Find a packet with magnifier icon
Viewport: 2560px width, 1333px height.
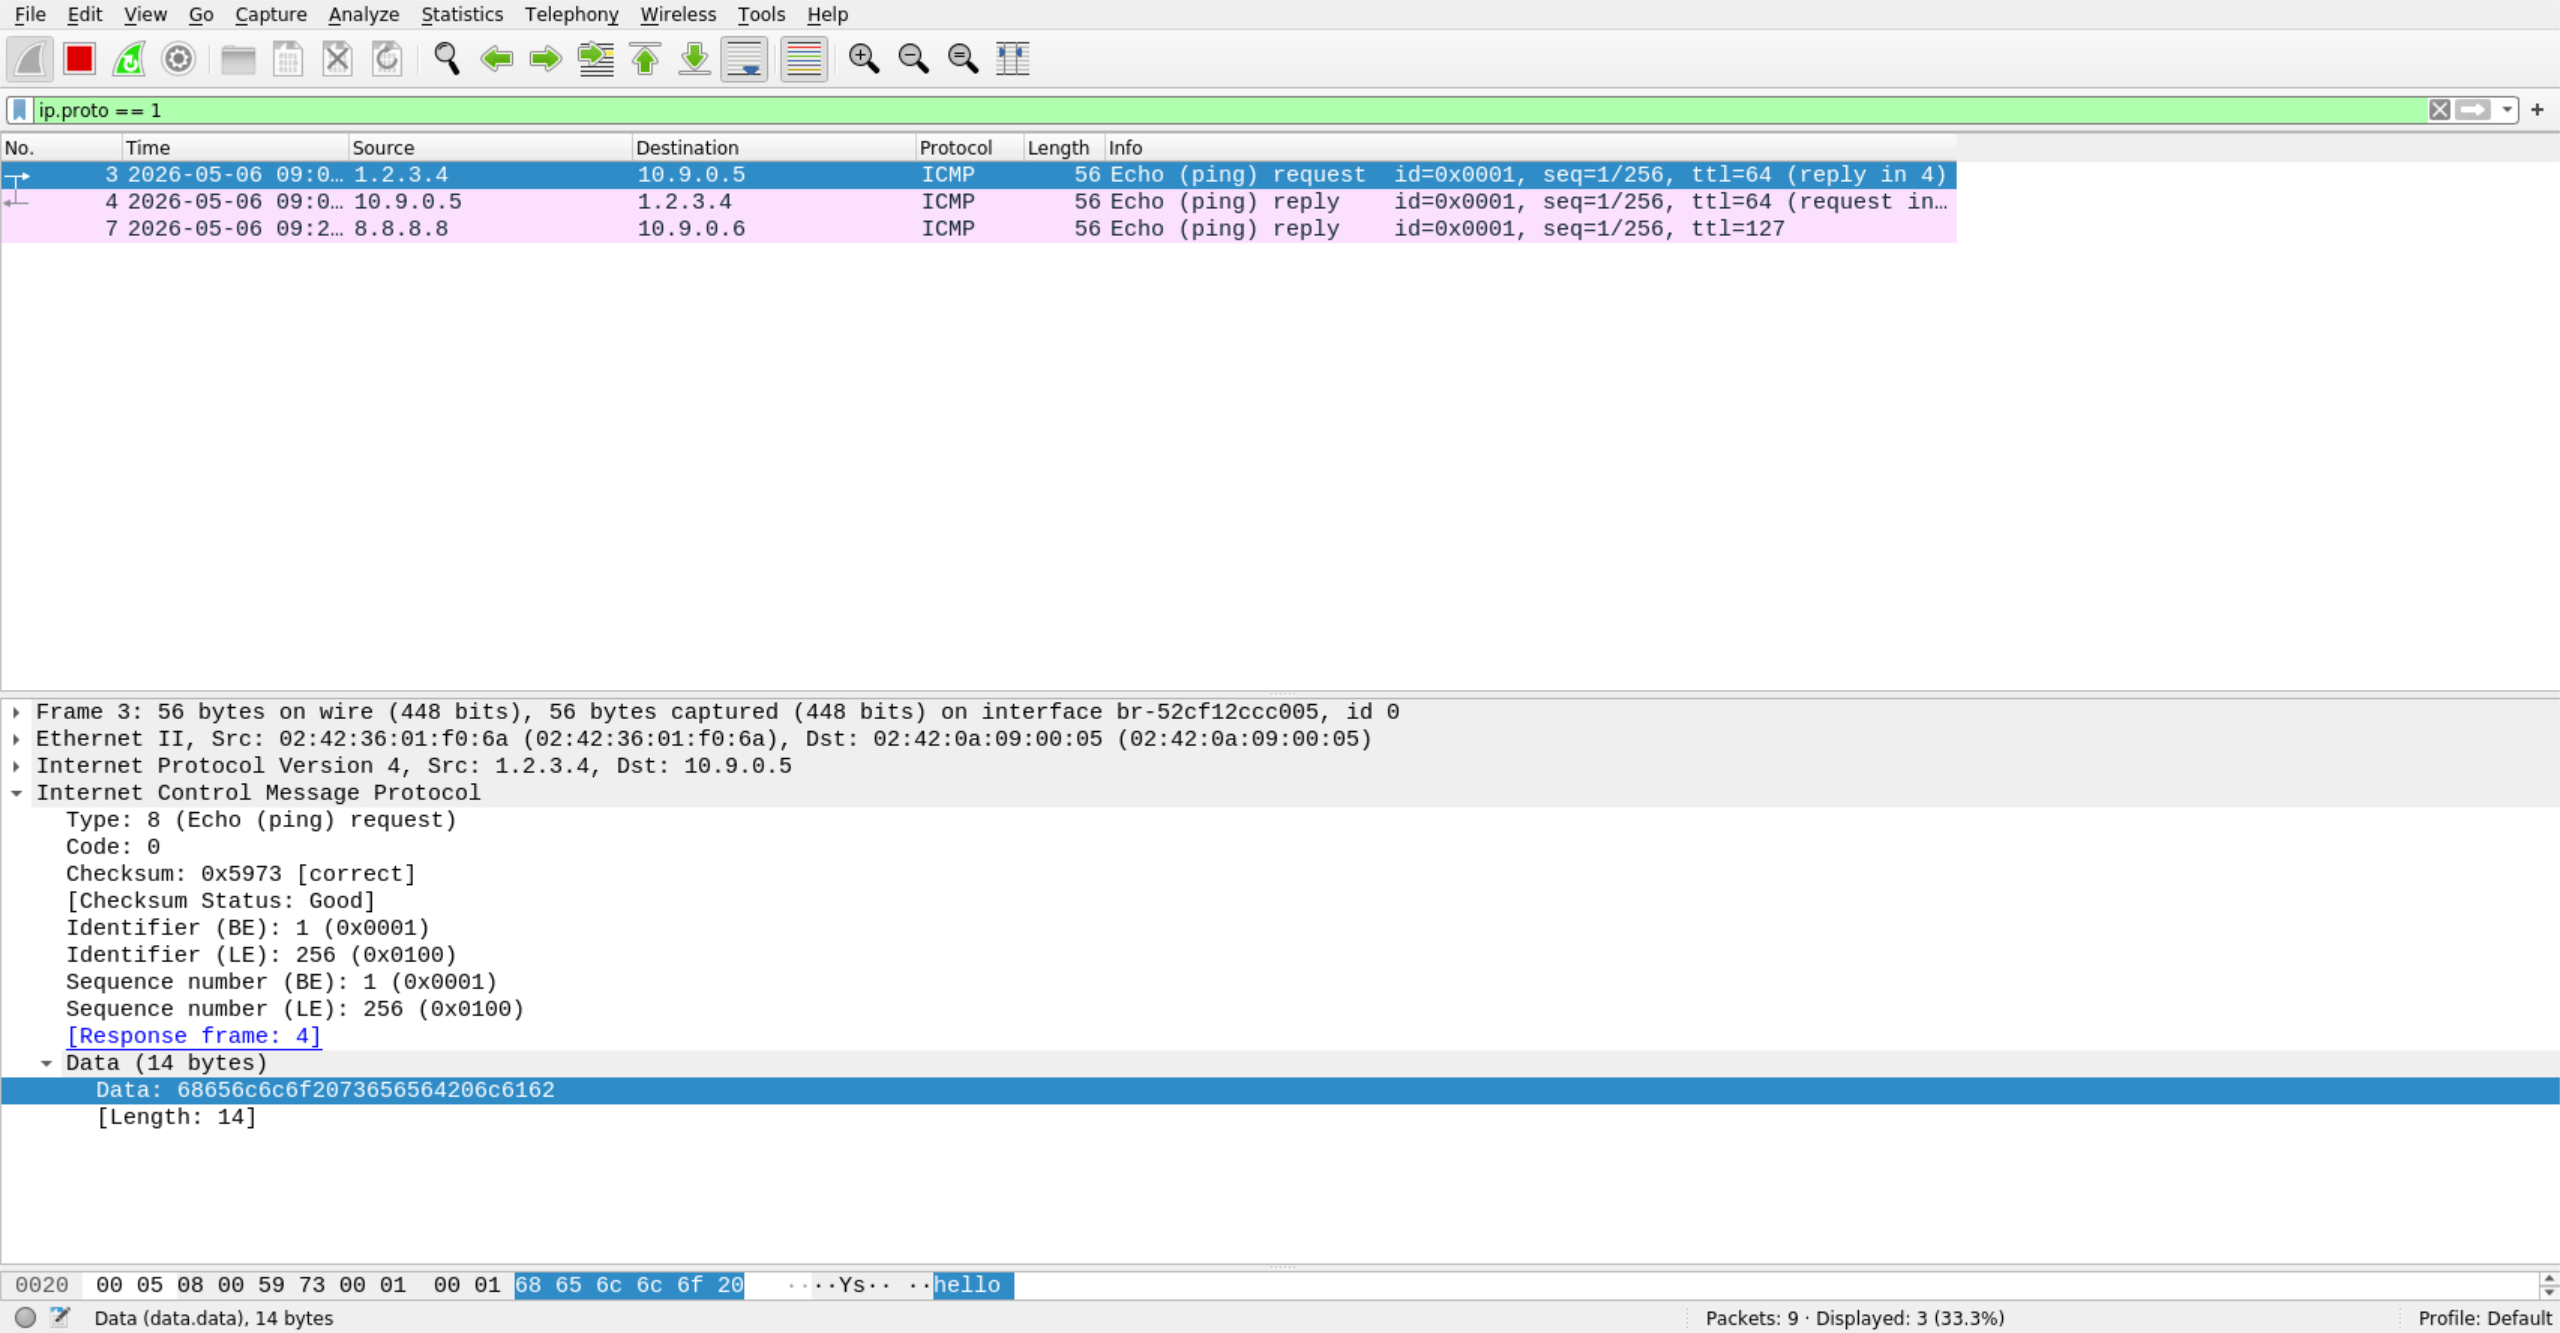[446, 59]
